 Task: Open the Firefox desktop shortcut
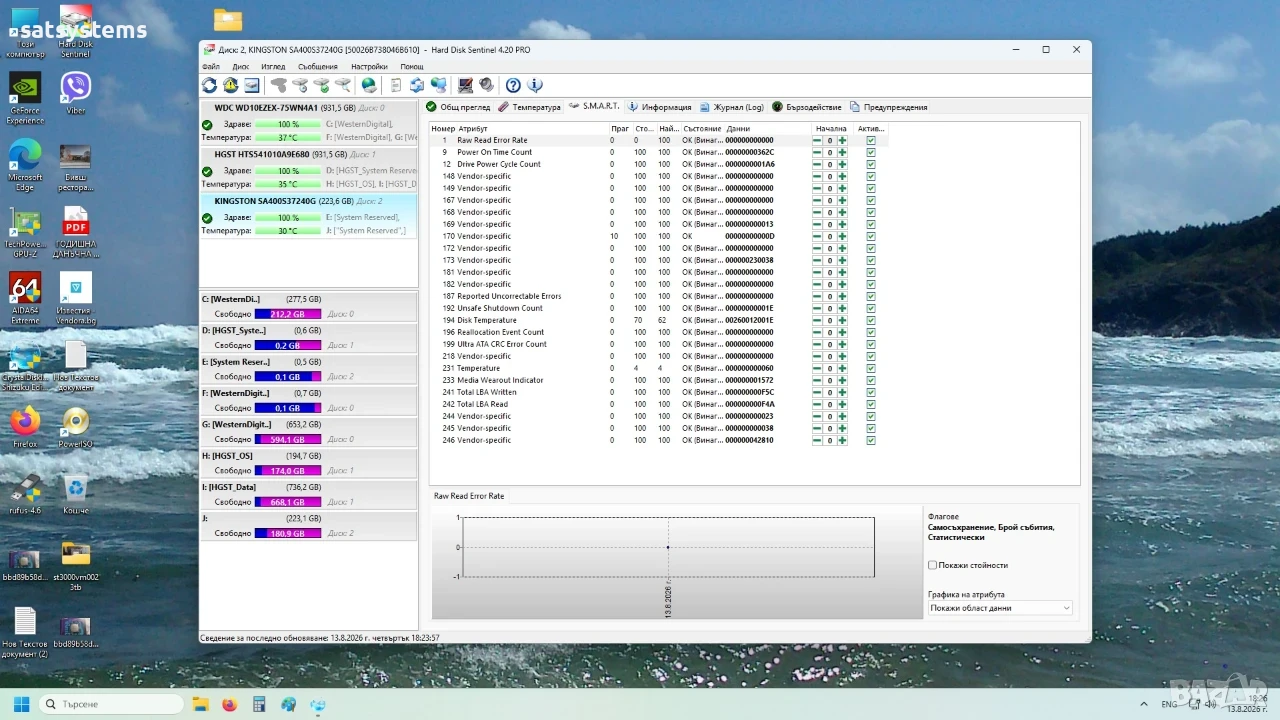(25, 428)
